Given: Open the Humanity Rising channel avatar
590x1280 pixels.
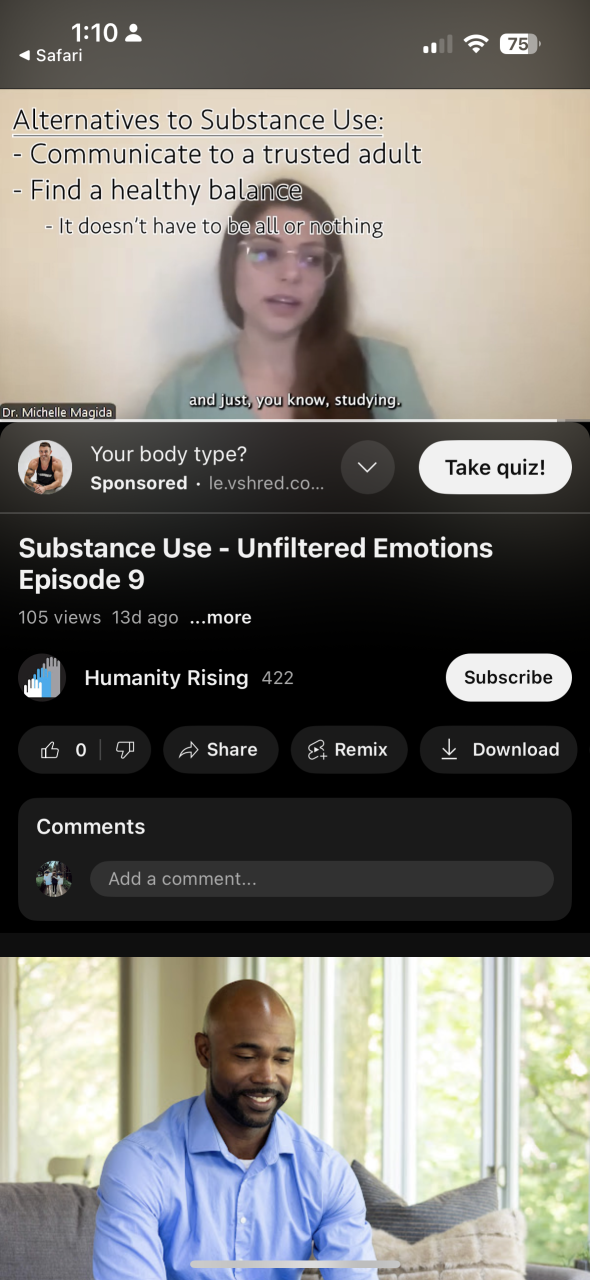Looking at the screenshot, I should pyautogui.click(x=41, y=678).
